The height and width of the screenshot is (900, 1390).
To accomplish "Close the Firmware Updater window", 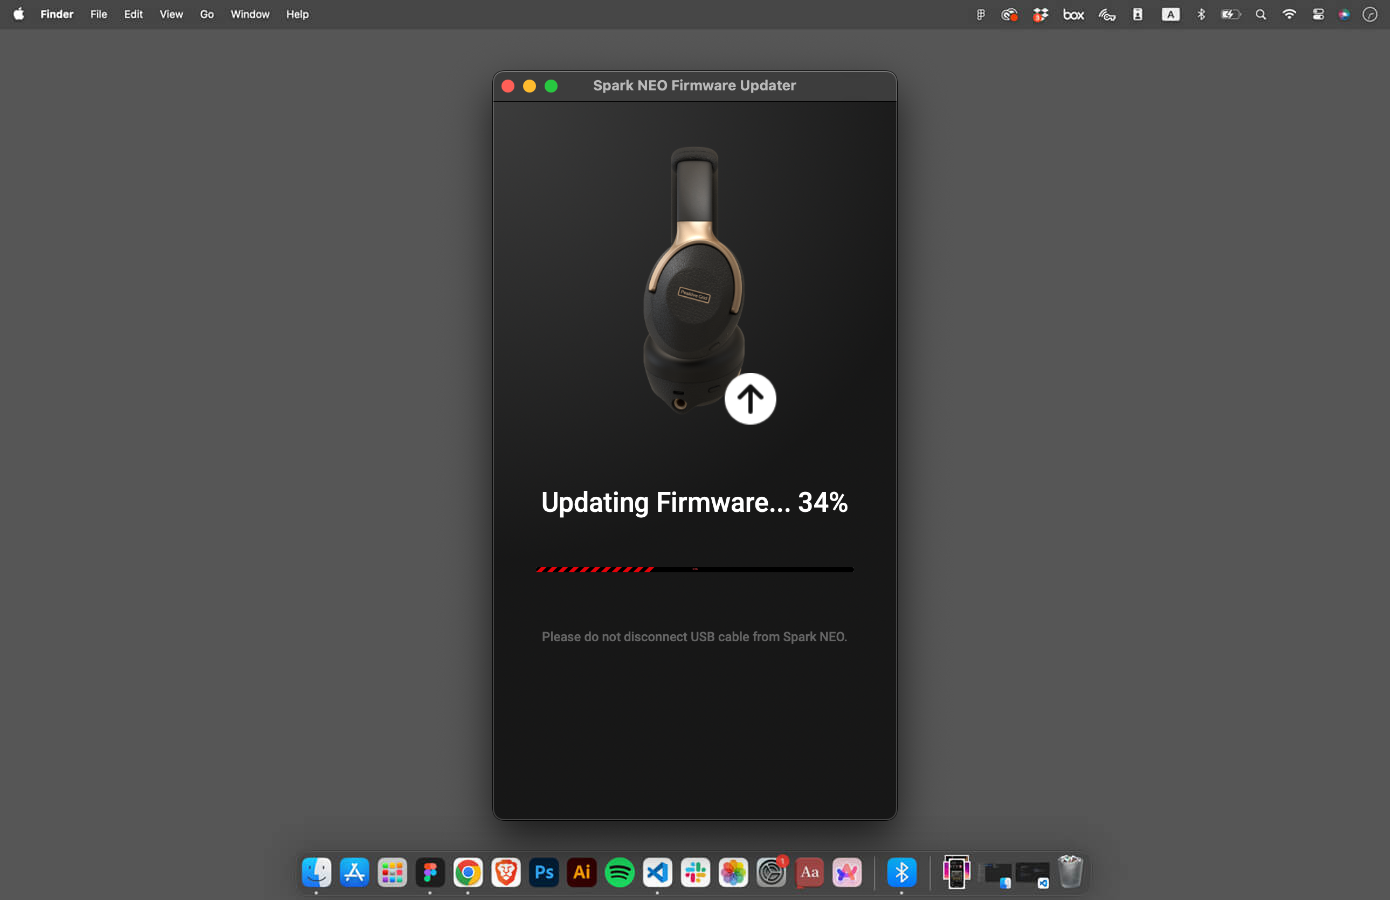I will [x=508, y=86].
